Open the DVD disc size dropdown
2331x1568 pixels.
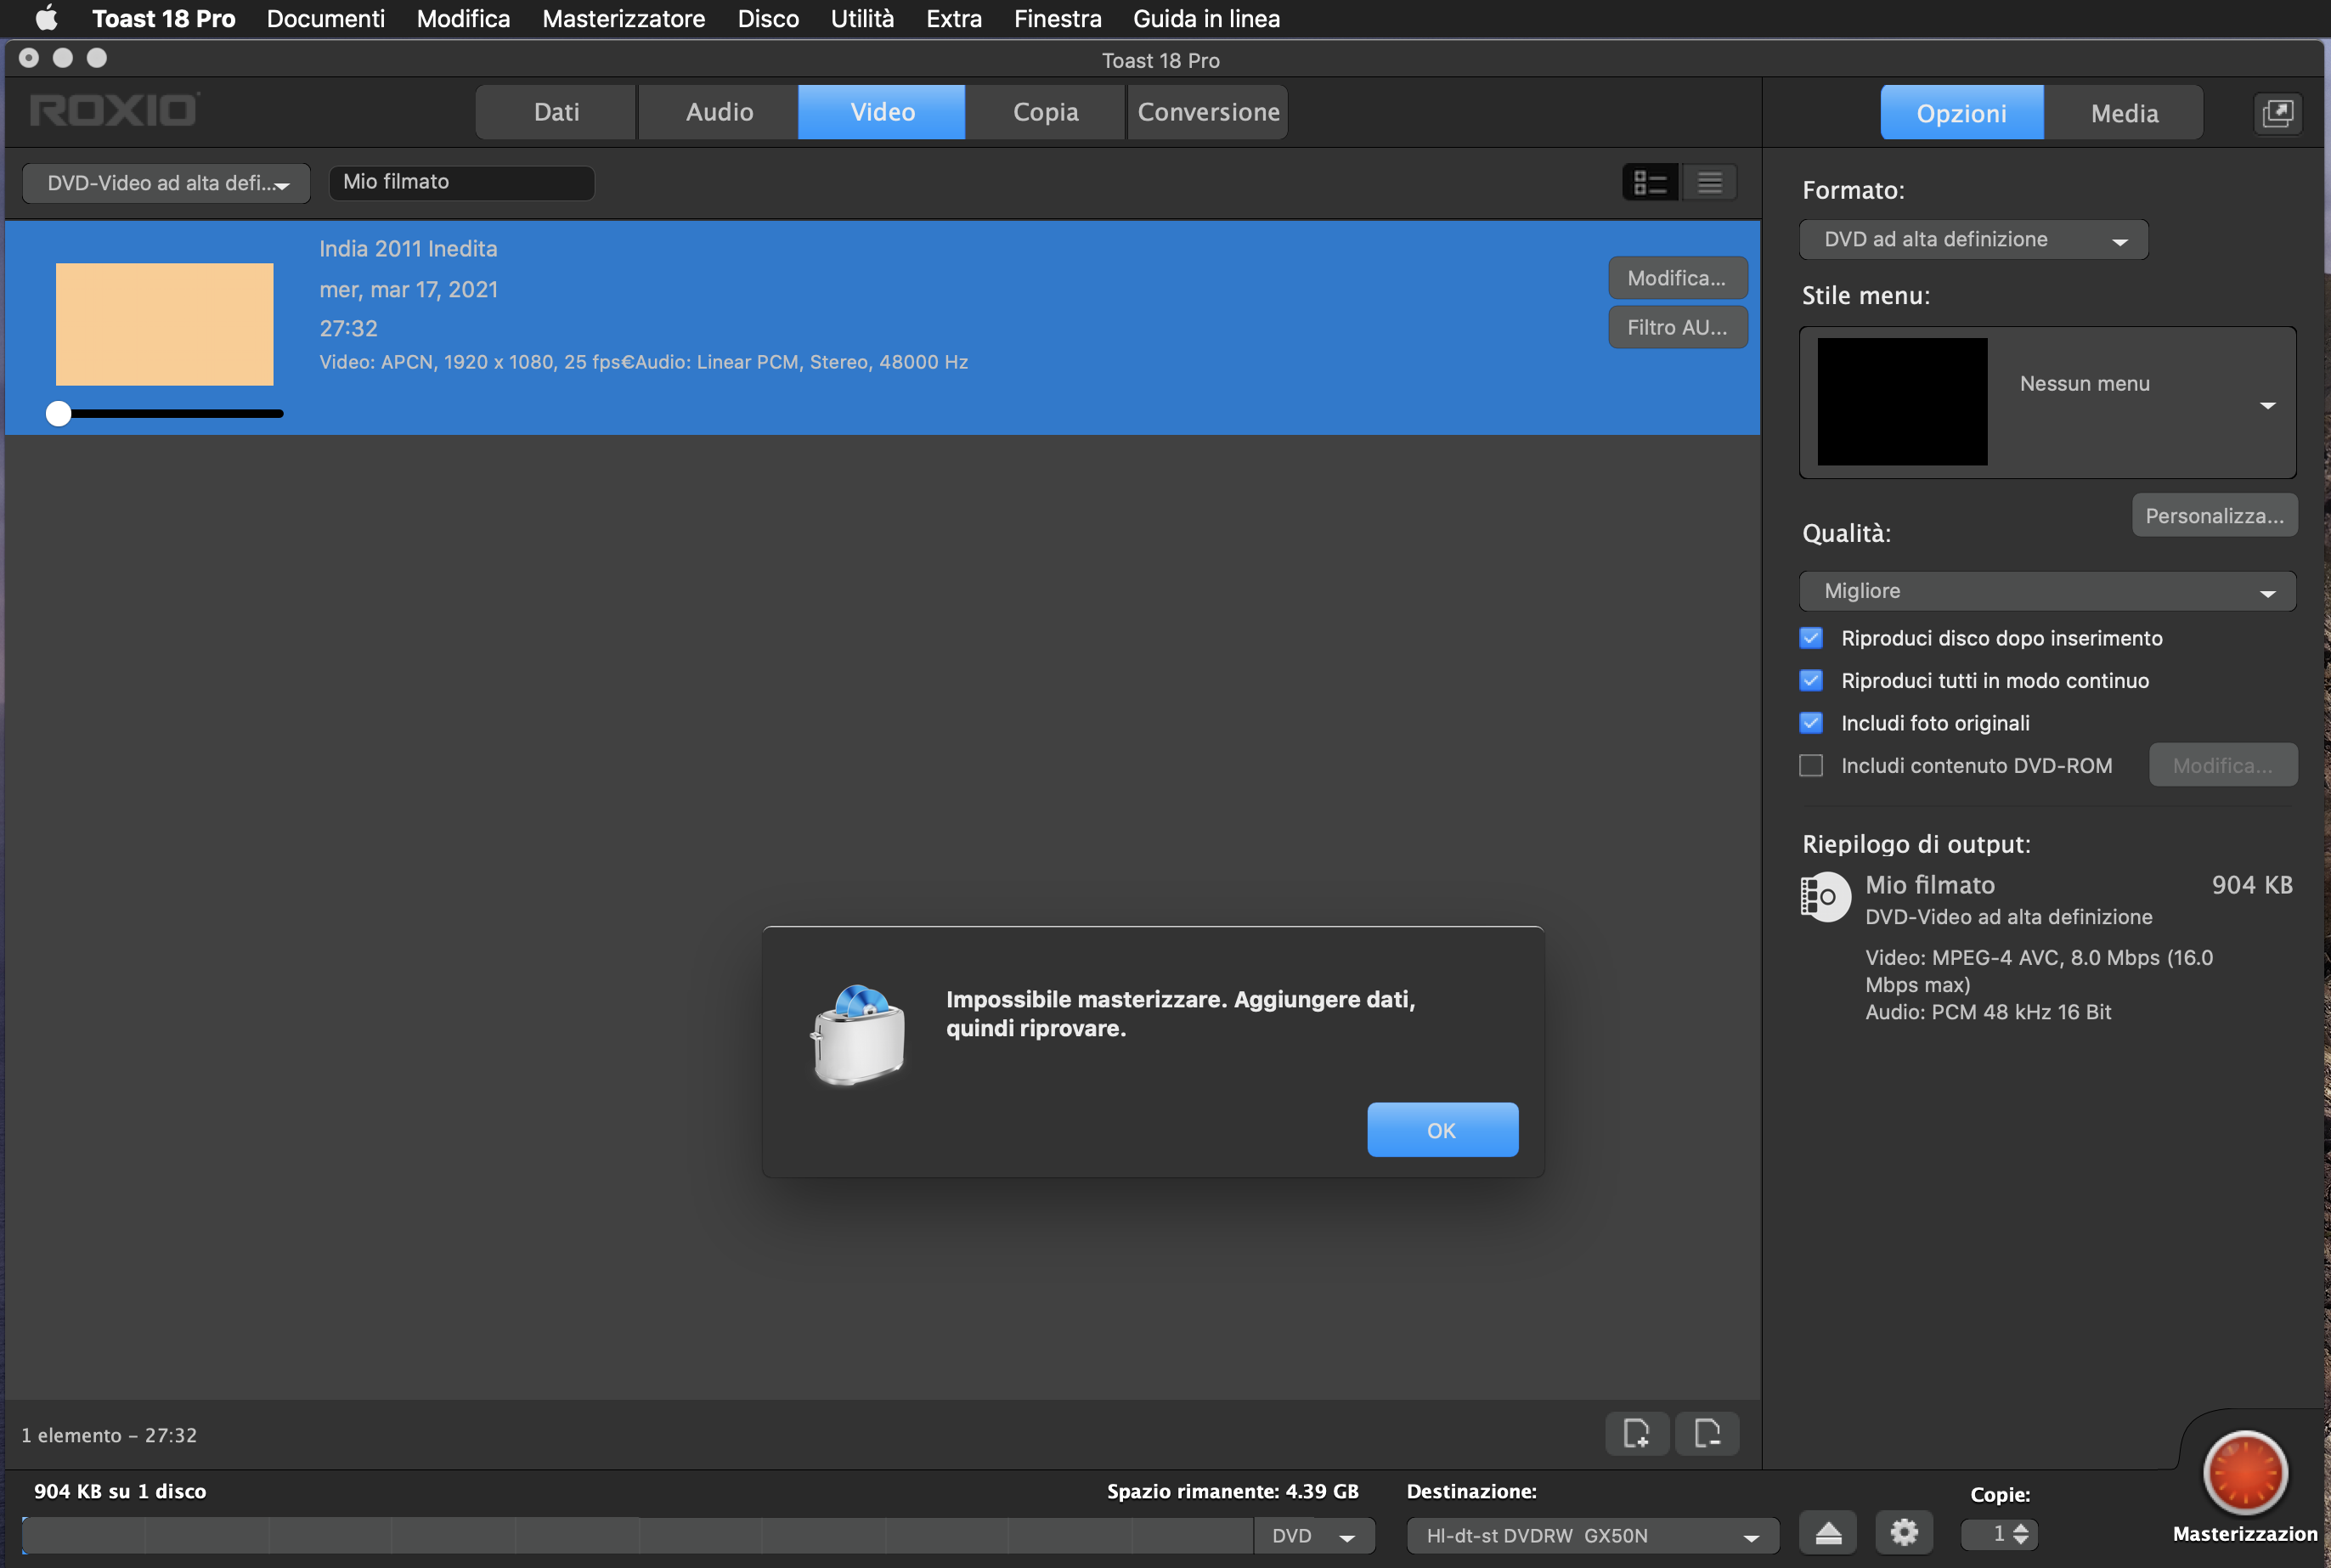[1314, 1535]
